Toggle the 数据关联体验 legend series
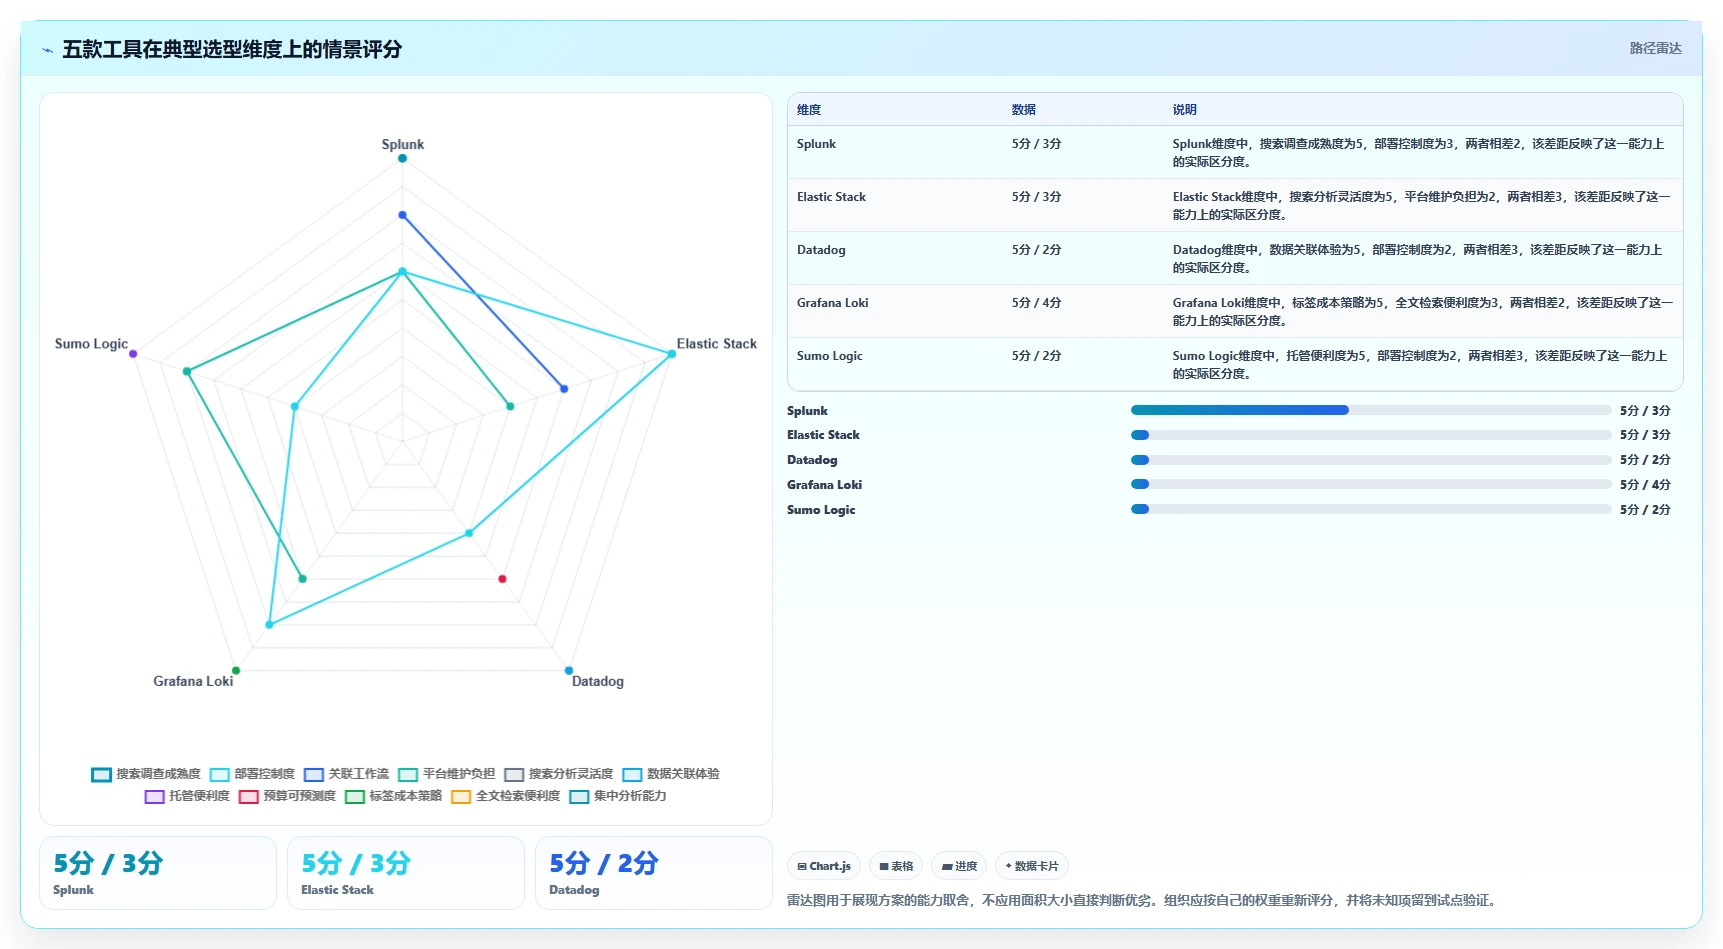The image size is (1723, 949). (x=671, y=774)
